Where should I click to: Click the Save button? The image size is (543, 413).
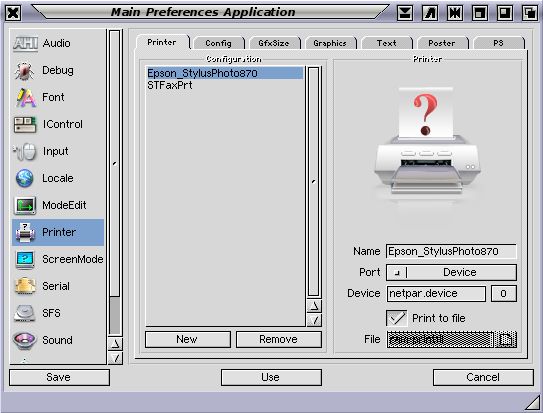(59, 377)
